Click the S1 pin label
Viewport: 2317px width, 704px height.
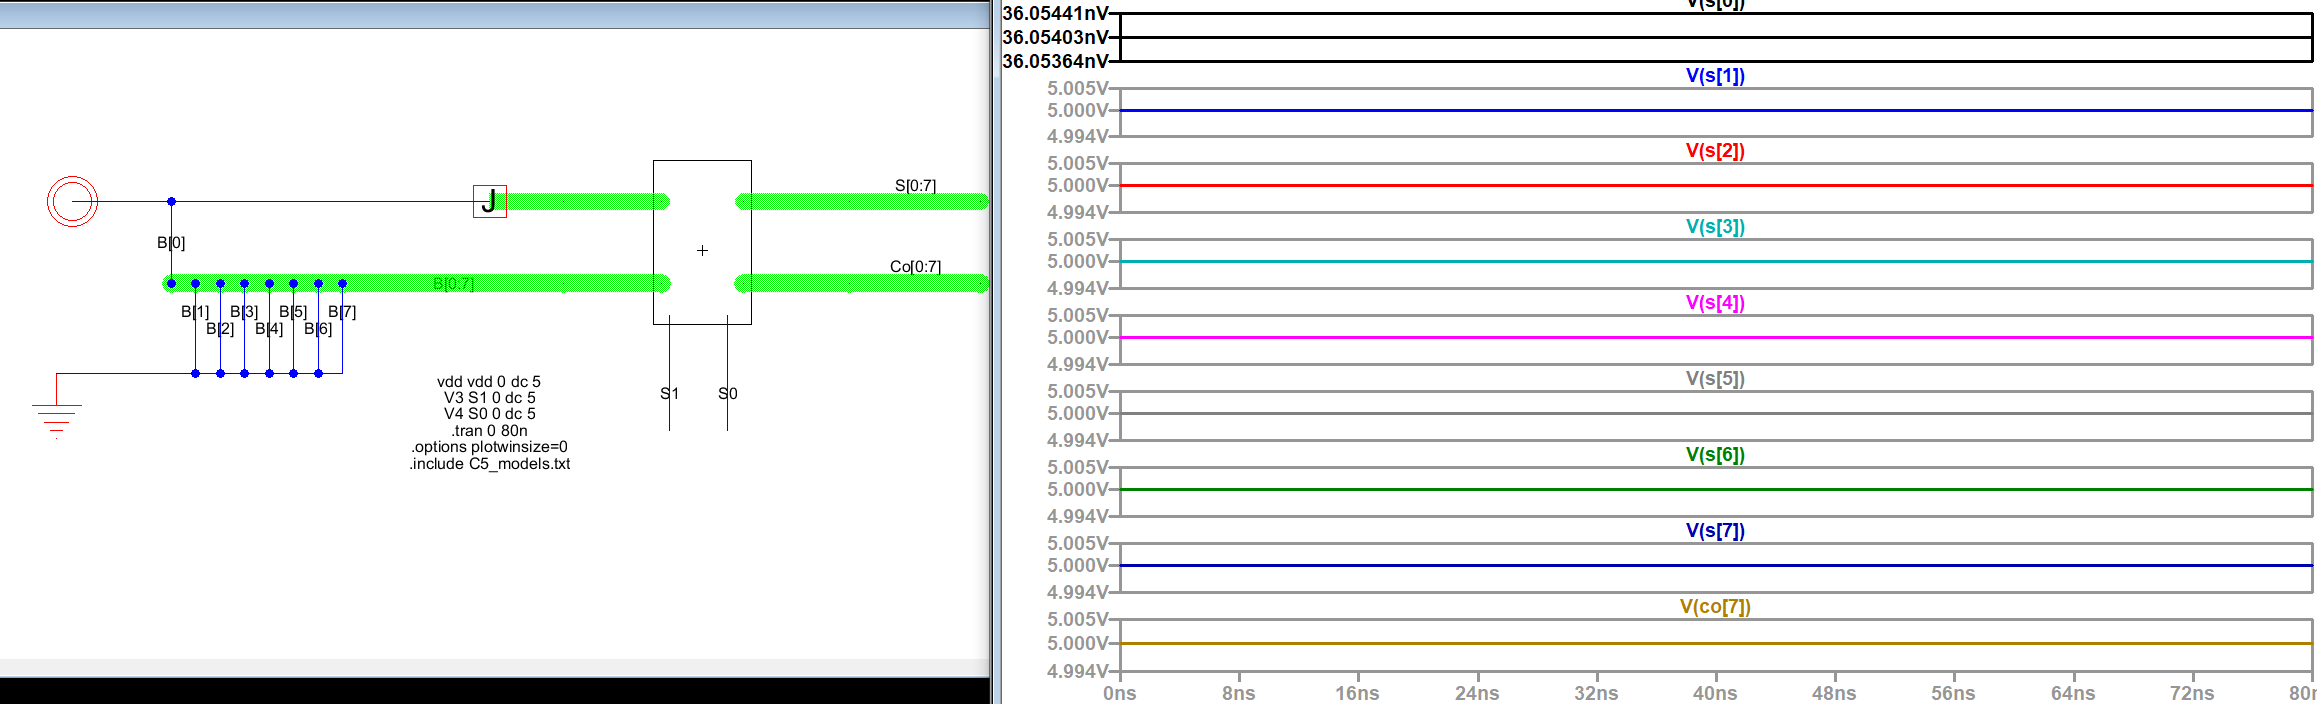click(x=669, y=394)
